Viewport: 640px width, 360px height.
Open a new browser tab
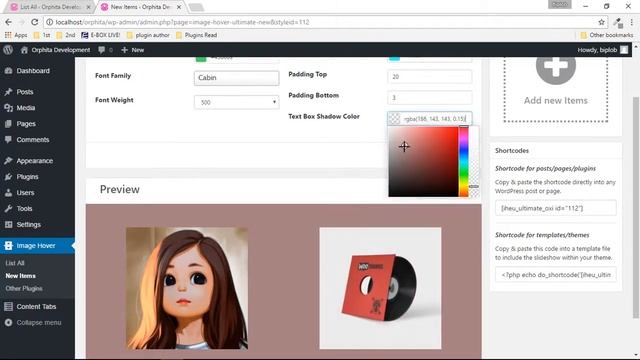coord(196,7)
